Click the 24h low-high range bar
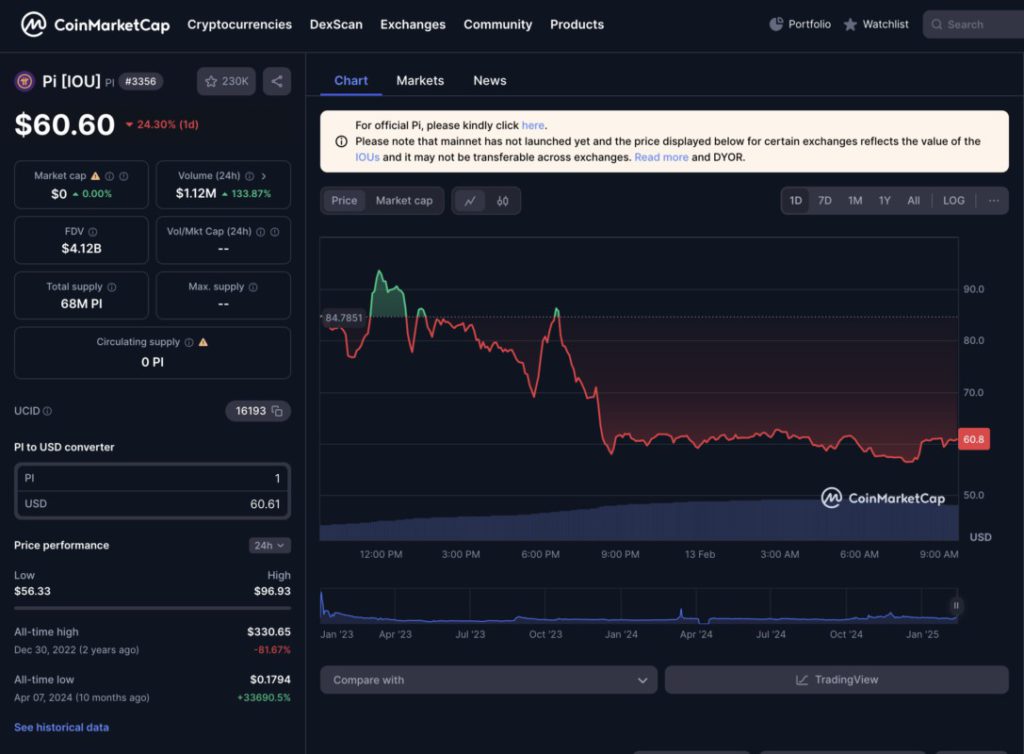Screen dimensions: 1024x754 pos(152,608)
